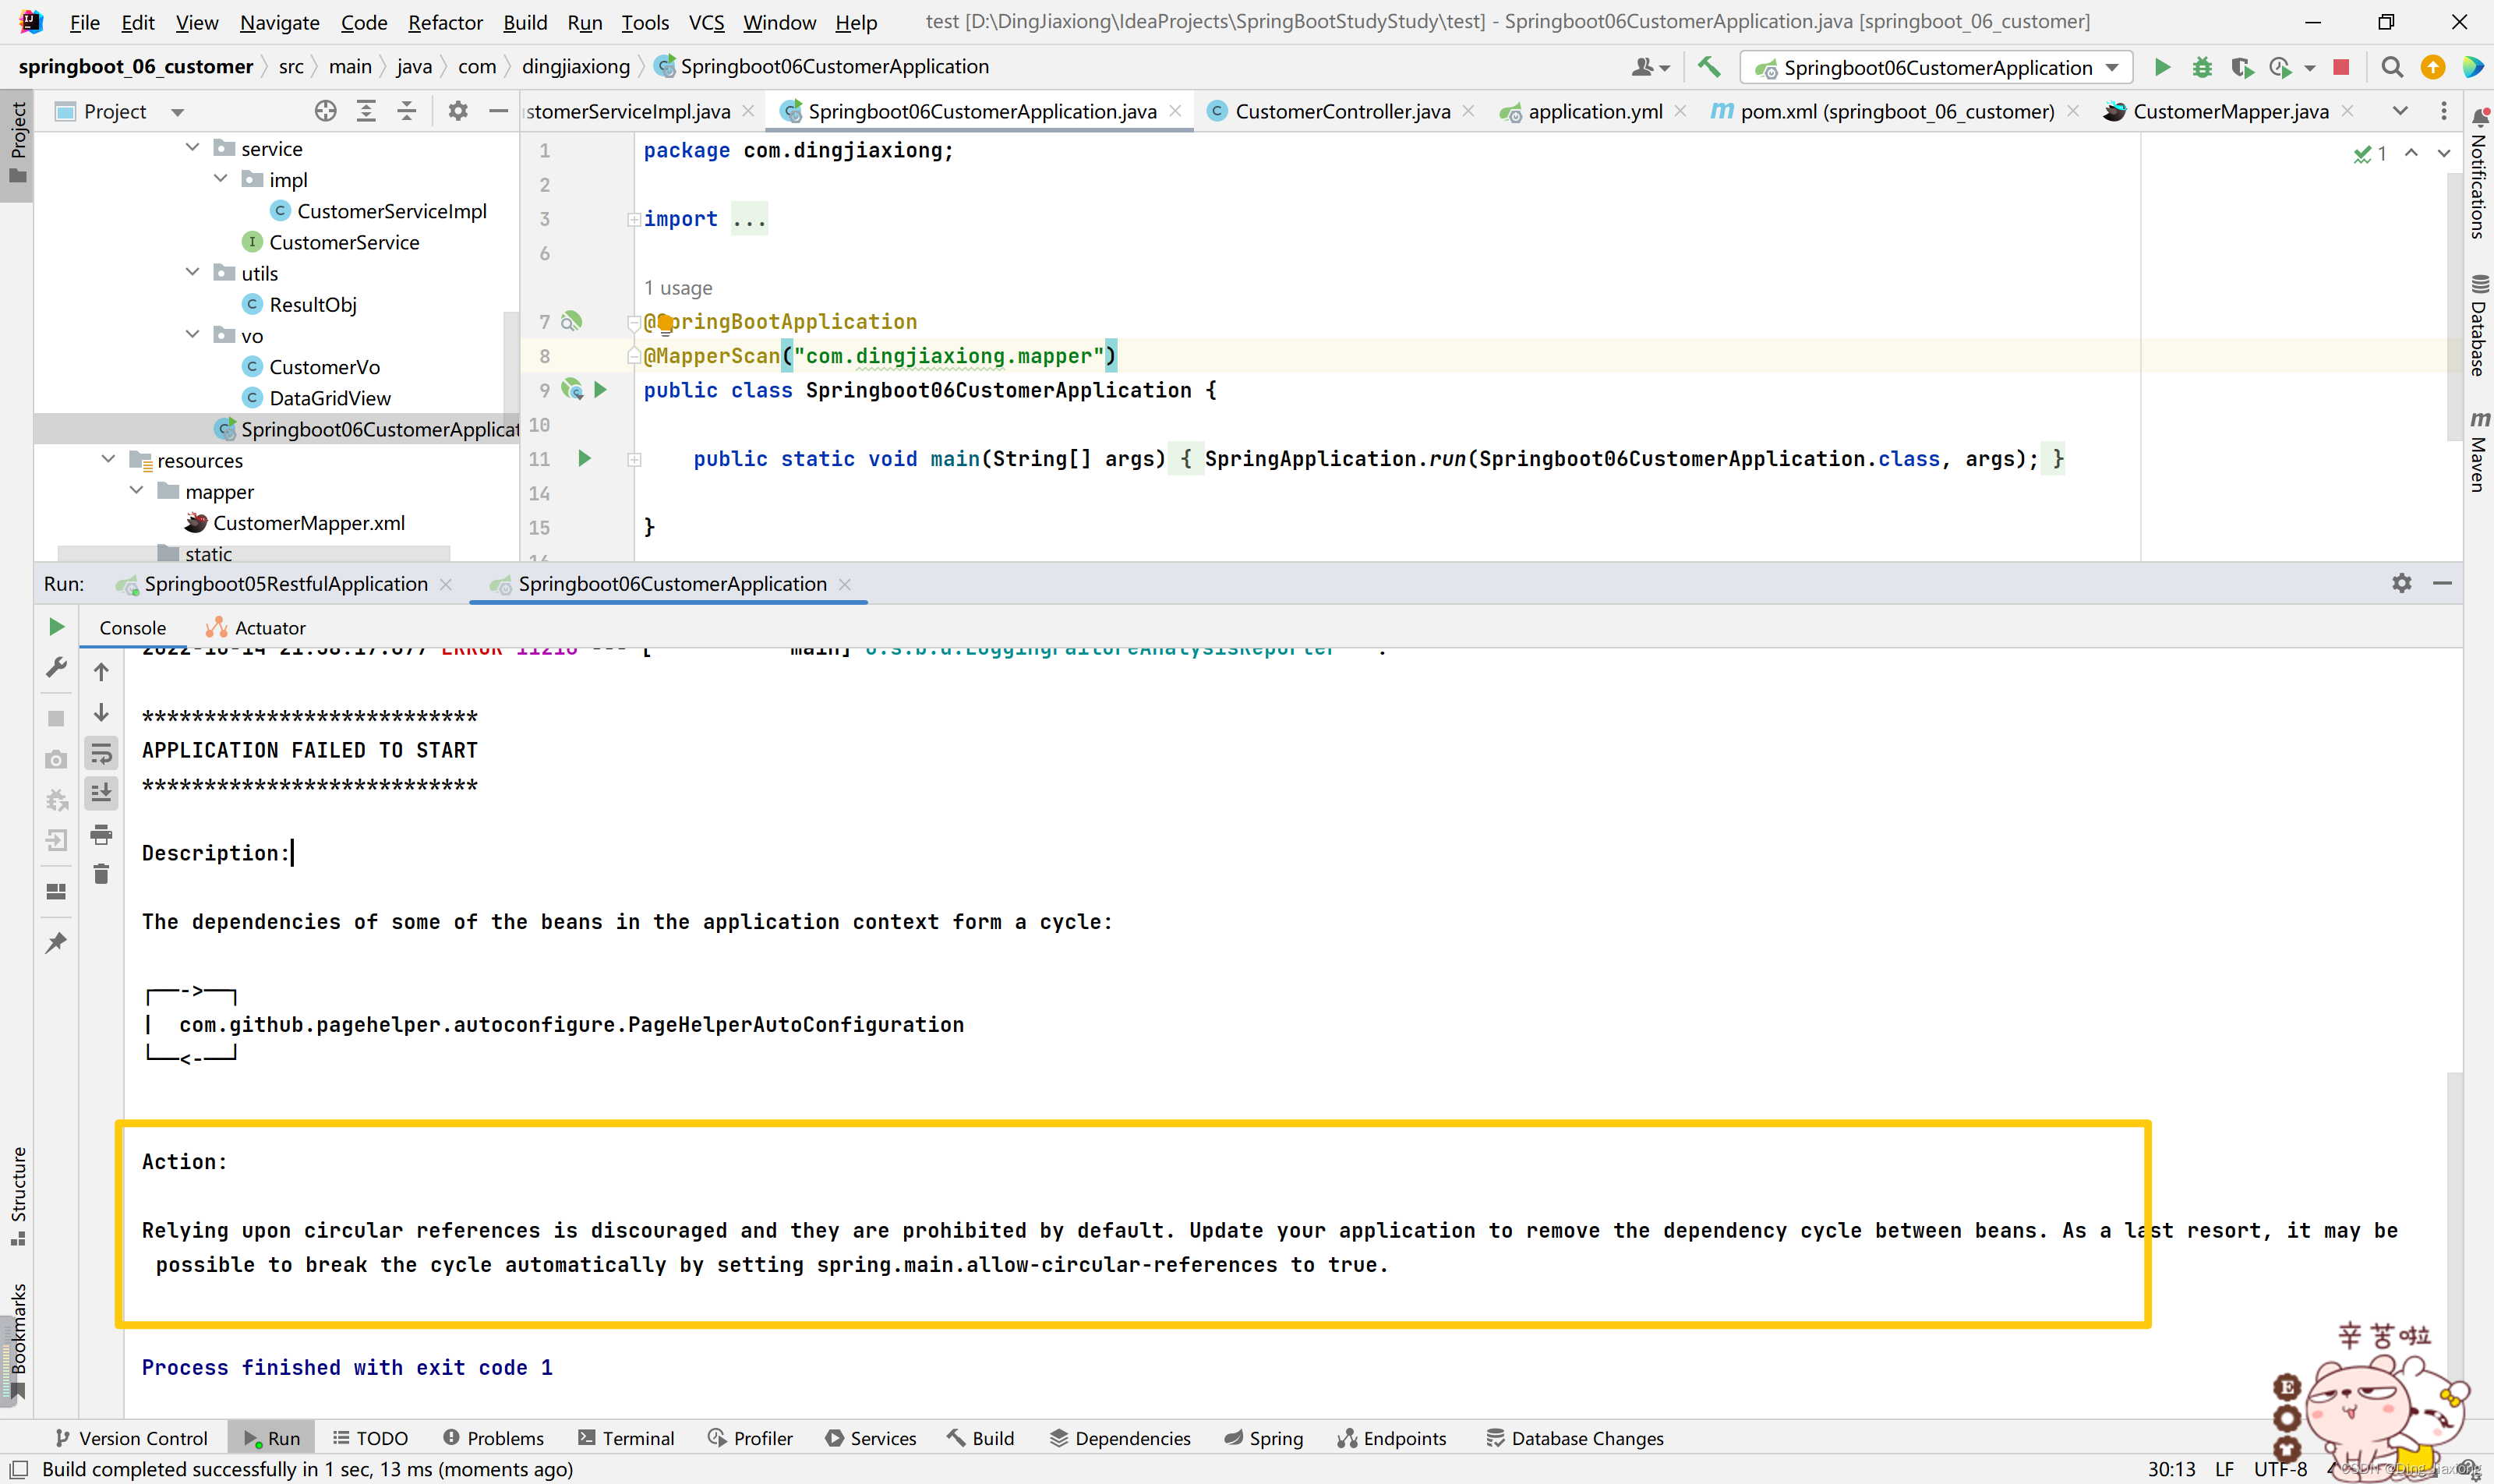Select Opened File target icon in Project panel
The height and width of the screenshot is (1484, 2494).
point(325,111)
